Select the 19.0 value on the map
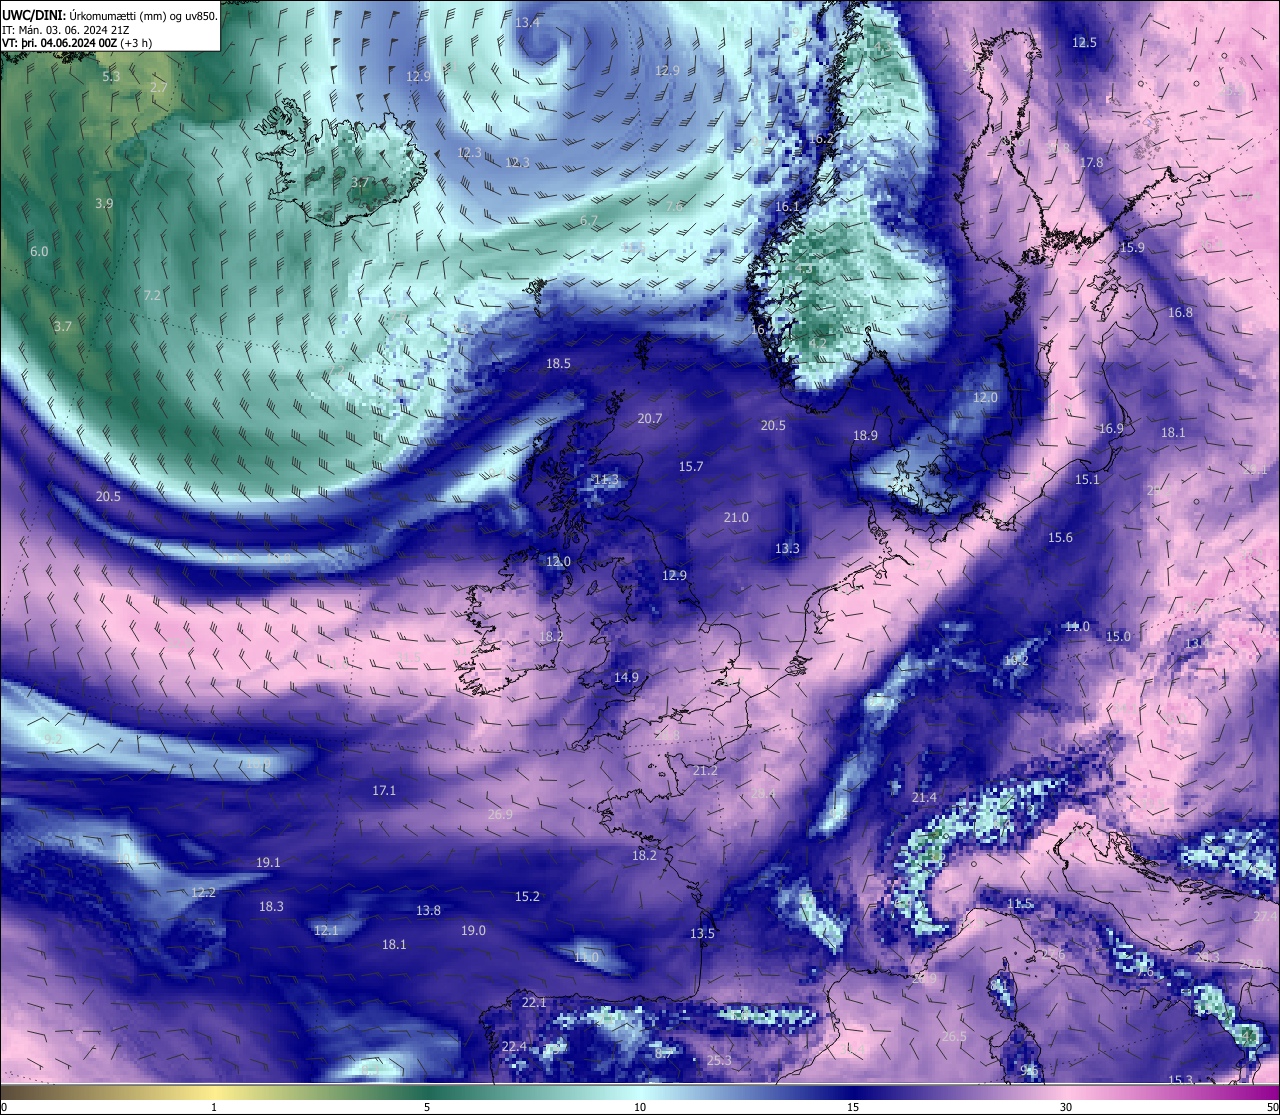This screenshot has height=1115, width=1280. click(x=473, y=930)
